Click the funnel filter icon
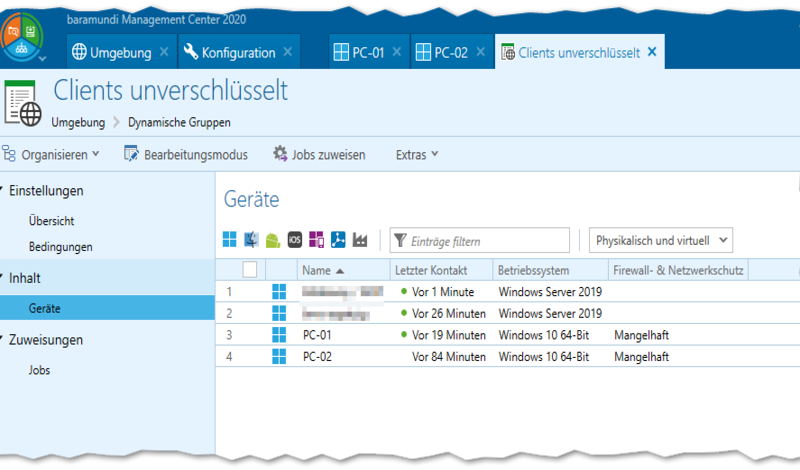 [400, 240]
